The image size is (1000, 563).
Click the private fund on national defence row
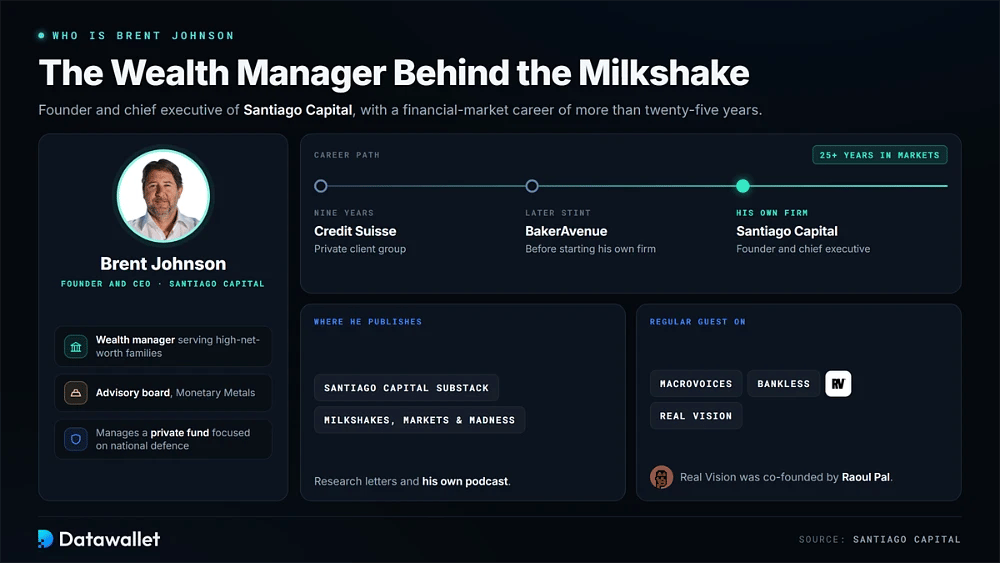[163, 439]
